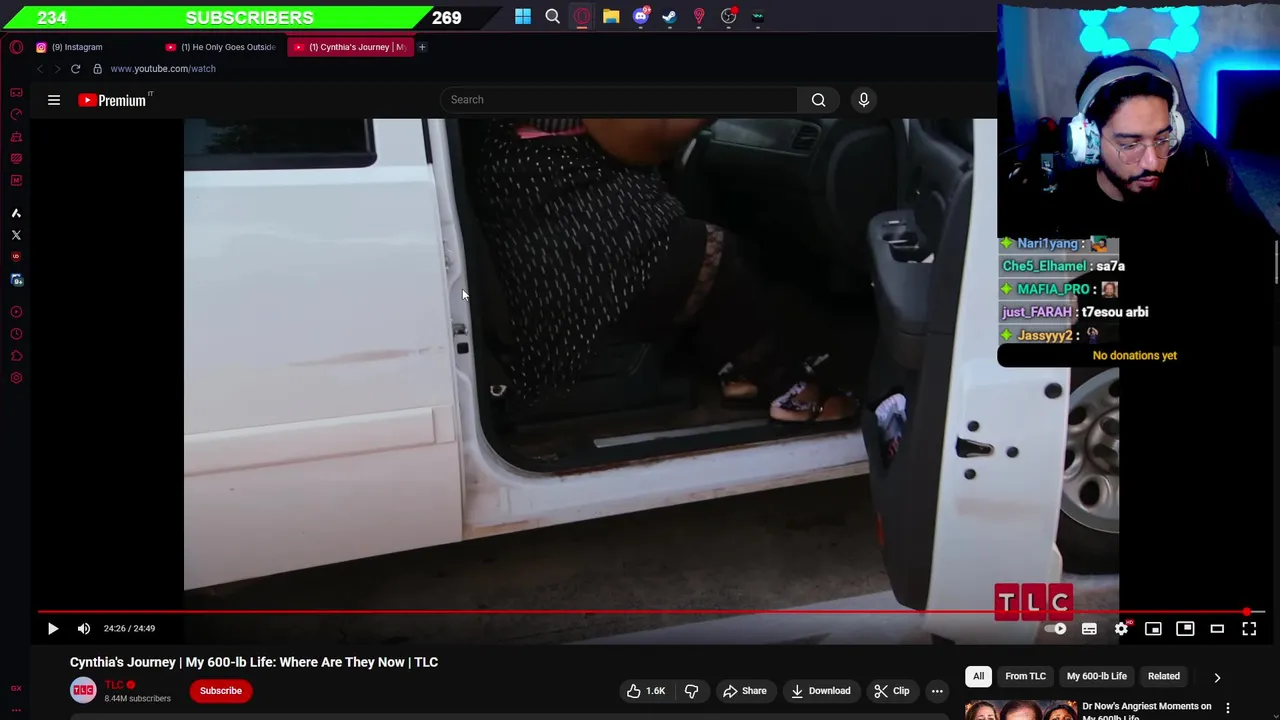Open Steam from taskbar
The width and height of the screenshot is (1280, 720).
tap(670, 16)
